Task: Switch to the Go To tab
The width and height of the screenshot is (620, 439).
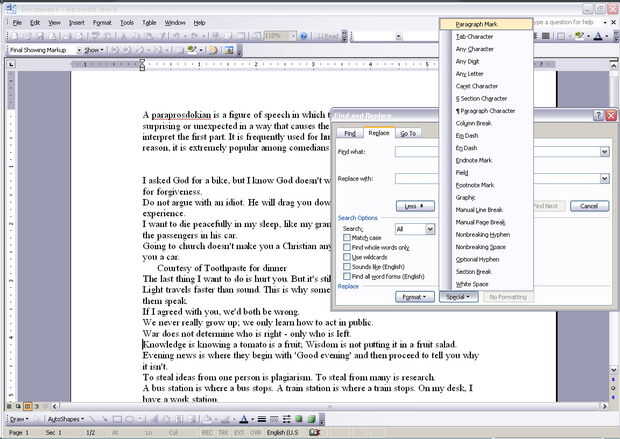Action: pos(408,133)
